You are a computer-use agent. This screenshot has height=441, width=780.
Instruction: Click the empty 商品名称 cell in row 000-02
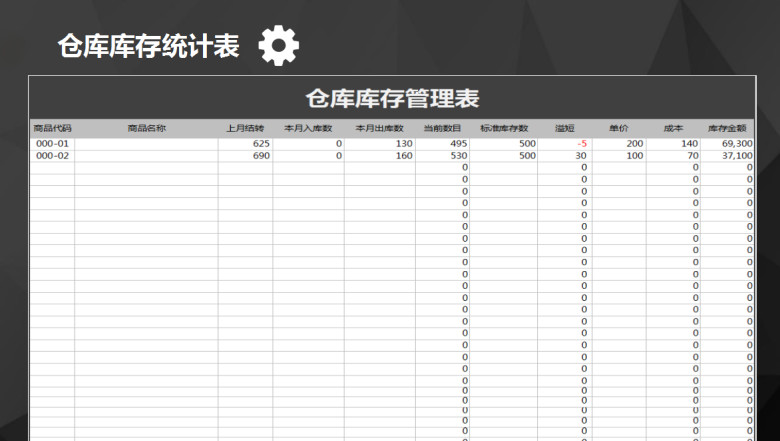146,156
